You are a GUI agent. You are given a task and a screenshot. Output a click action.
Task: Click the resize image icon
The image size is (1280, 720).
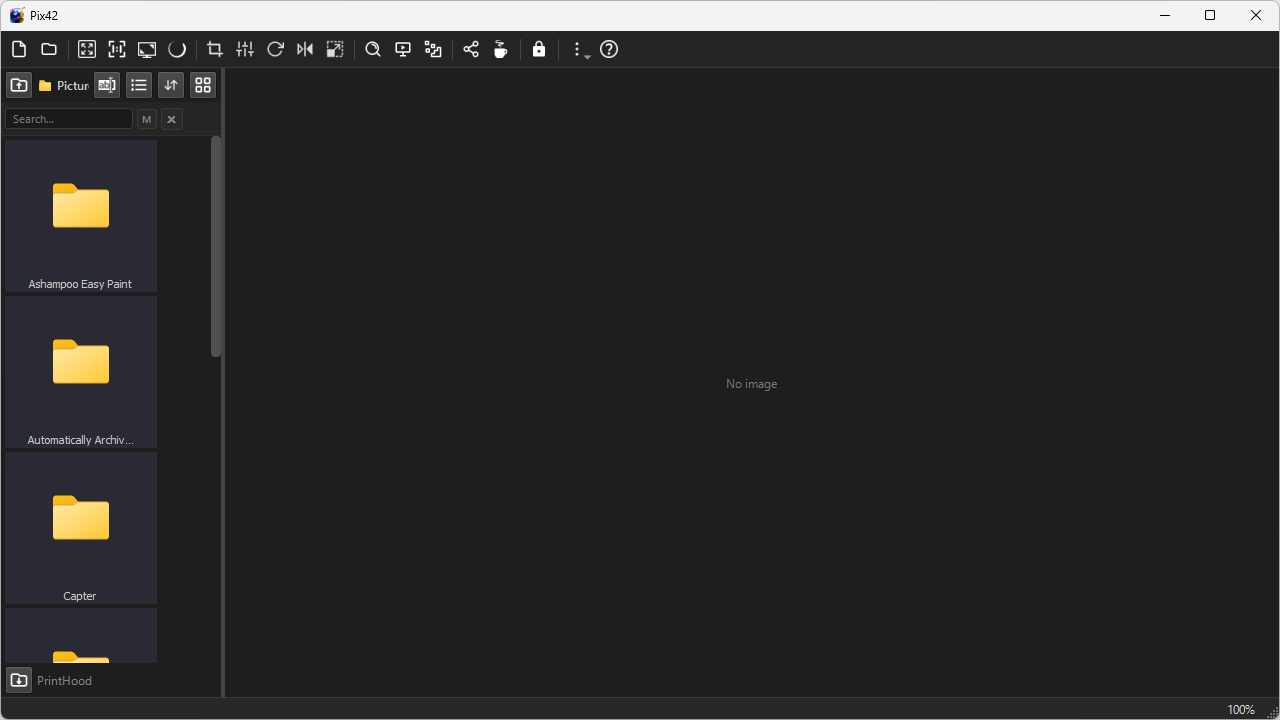click(335, 49)
